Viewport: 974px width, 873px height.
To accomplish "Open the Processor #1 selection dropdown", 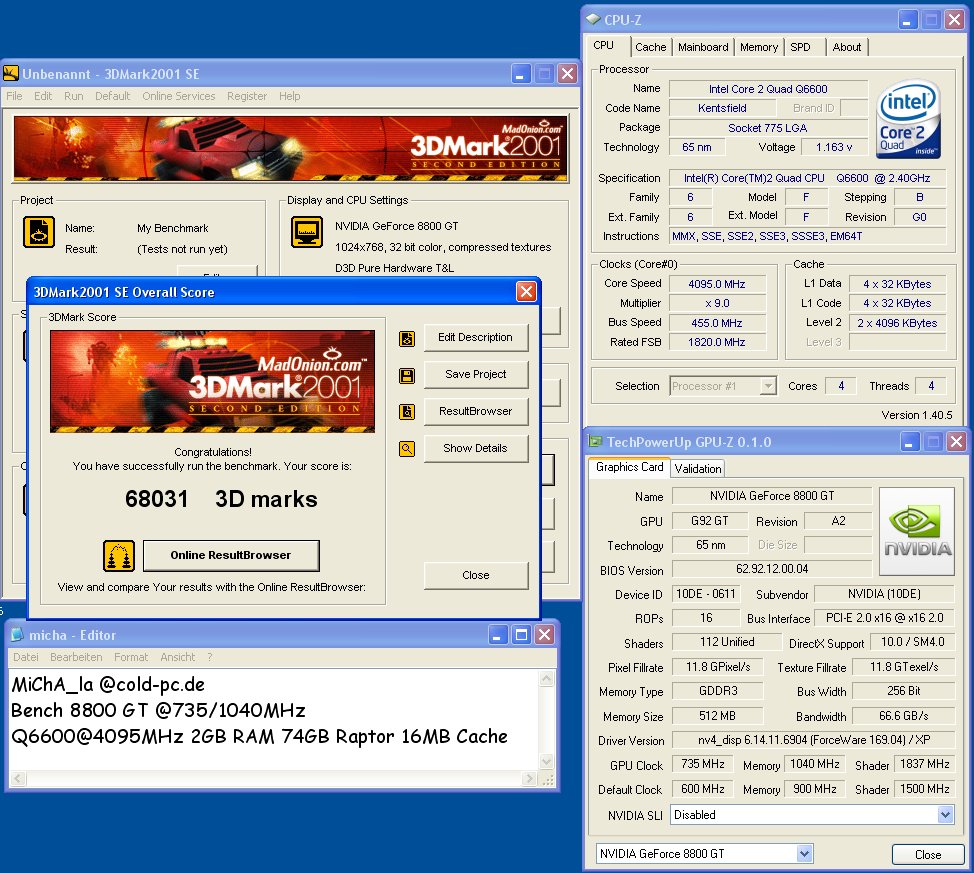I will coord(768,386).
